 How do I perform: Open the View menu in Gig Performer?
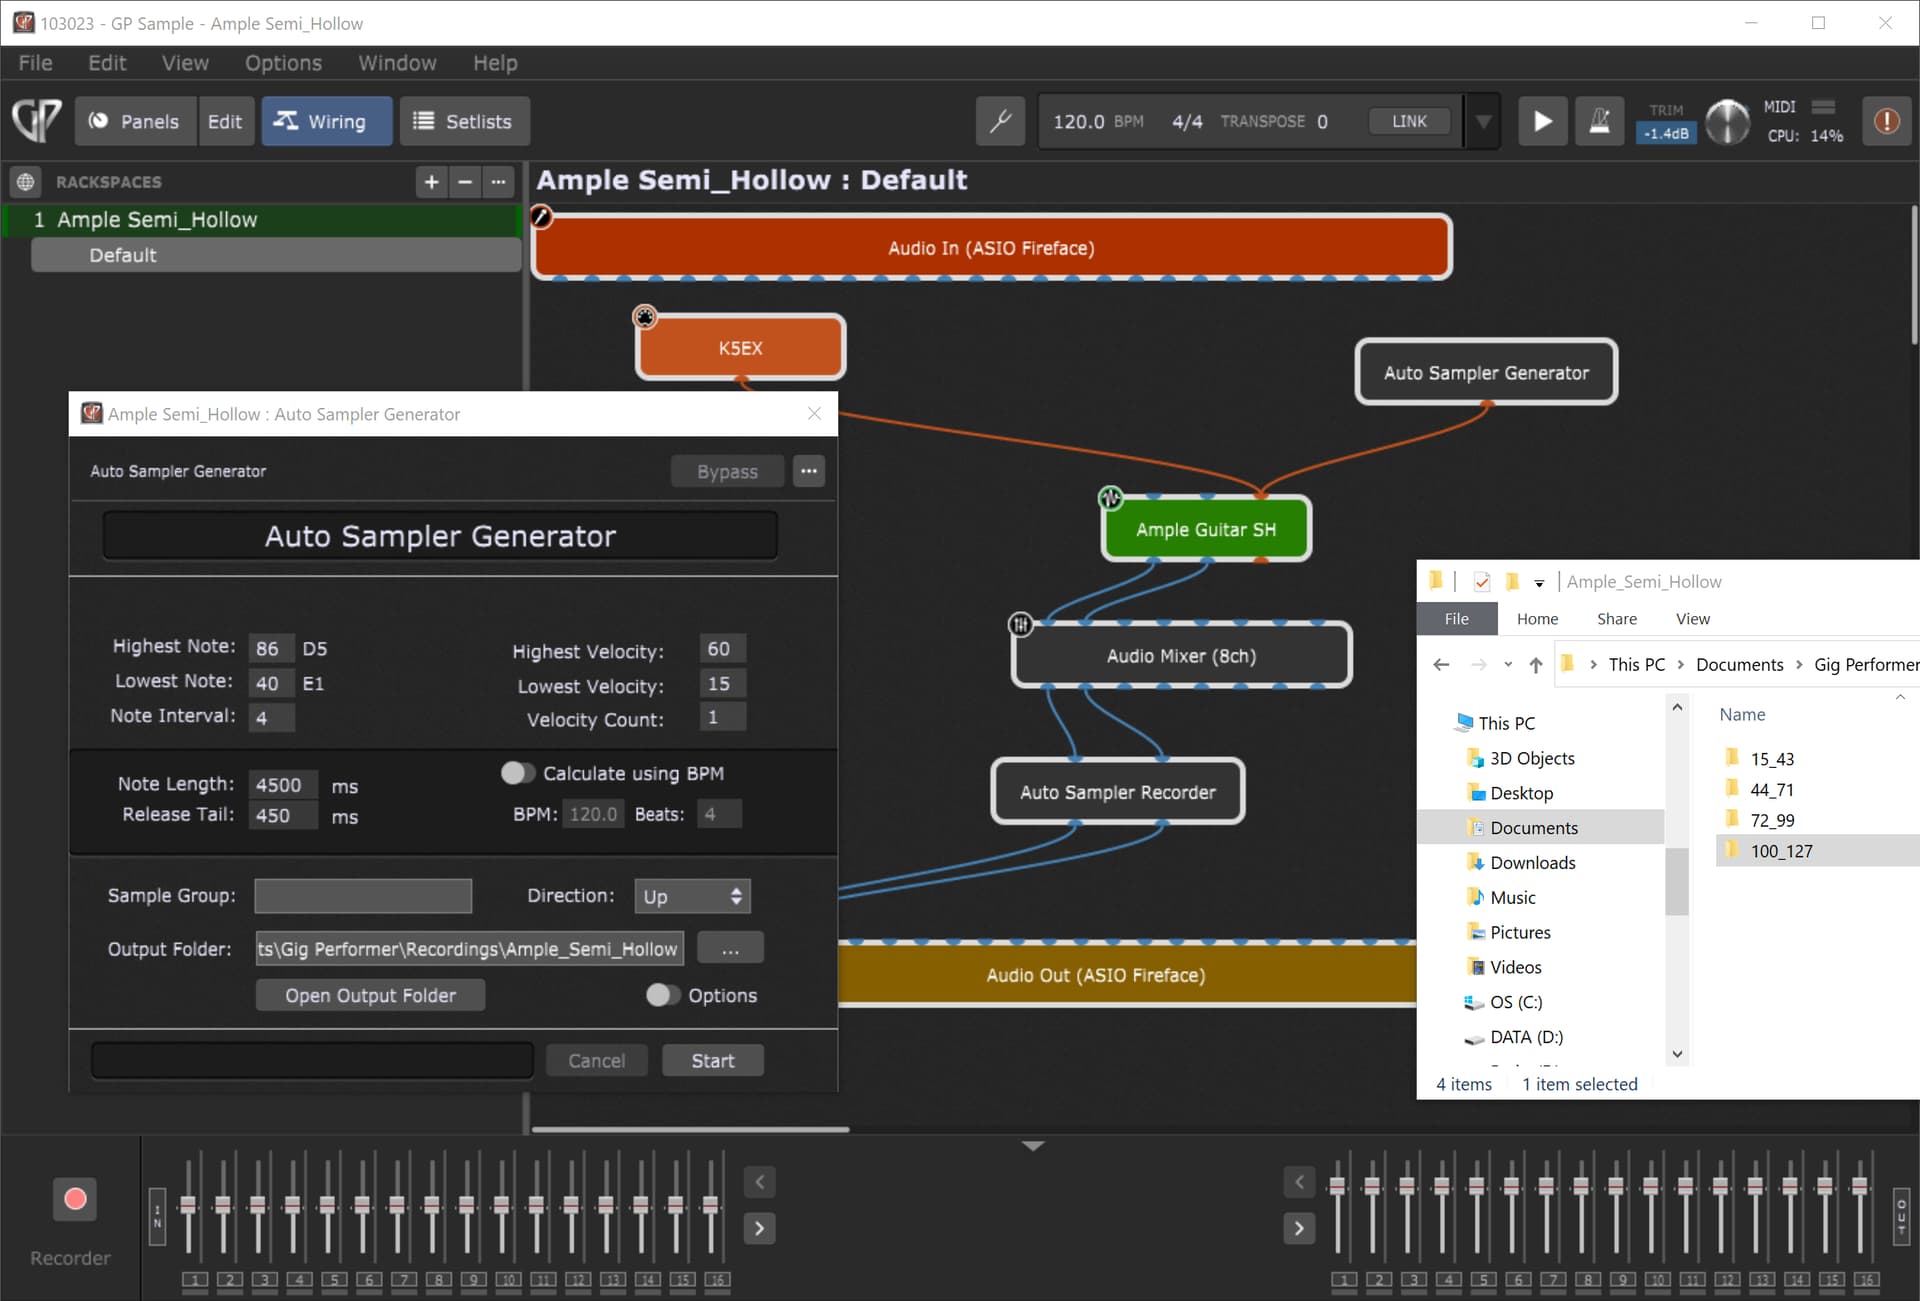tap(185, 63)
